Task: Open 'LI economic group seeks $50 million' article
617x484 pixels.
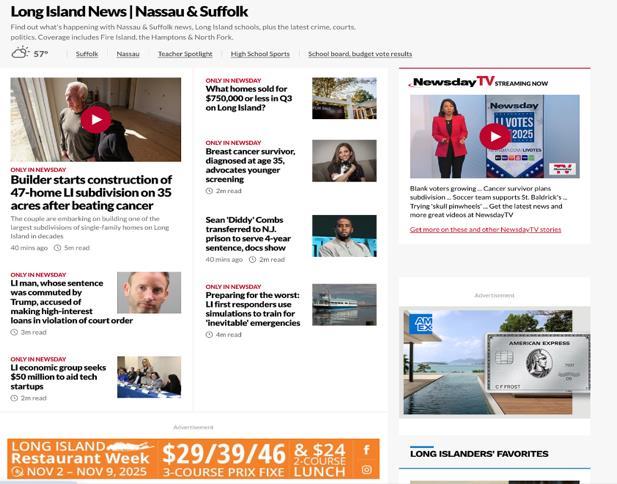Action: pyautogui.click(x=58, y=377)
